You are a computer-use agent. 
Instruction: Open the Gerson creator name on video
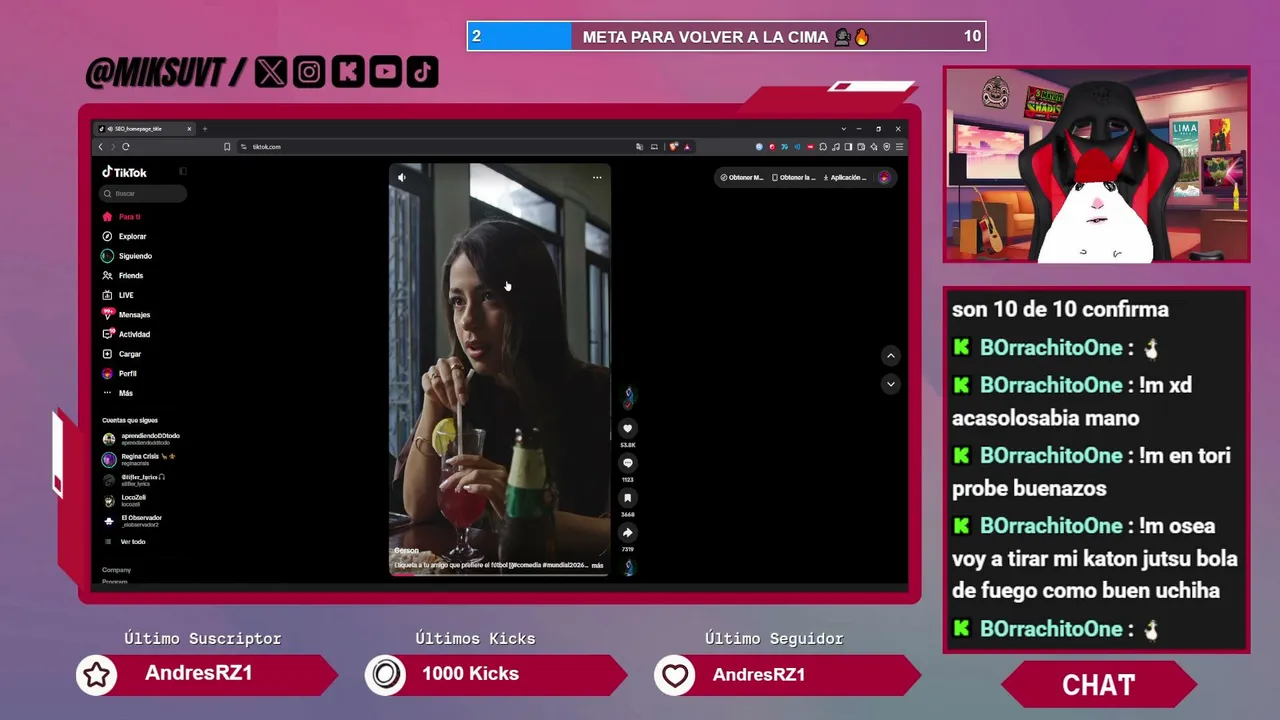point(406,551)
